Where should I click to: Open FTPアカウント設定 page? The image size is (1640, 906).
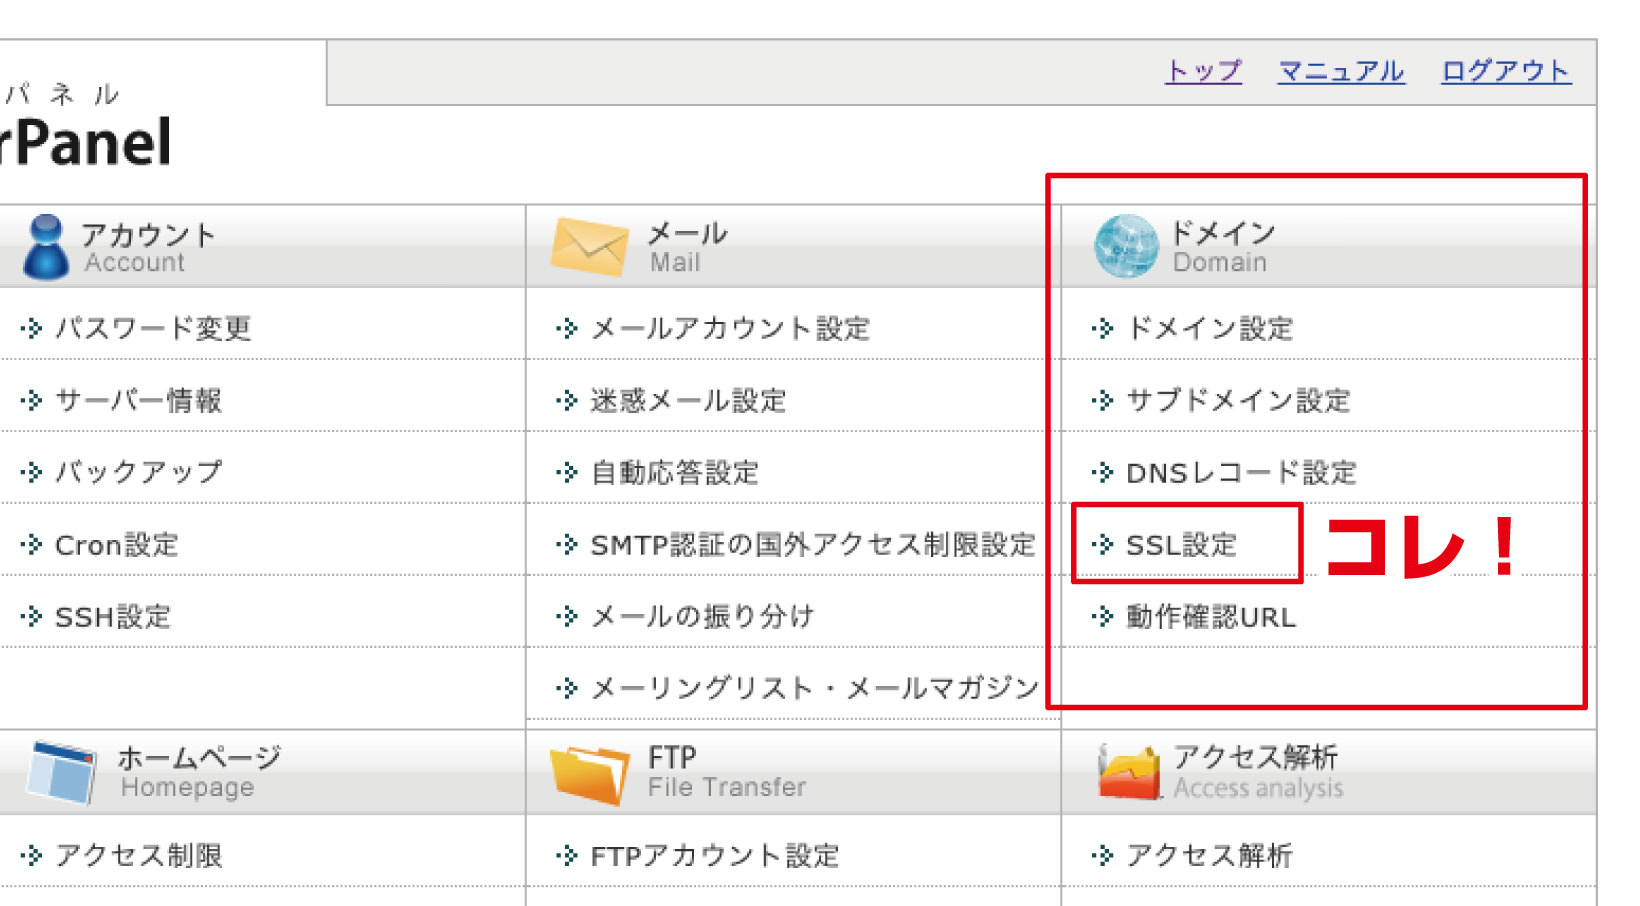(x=714, y=856)
